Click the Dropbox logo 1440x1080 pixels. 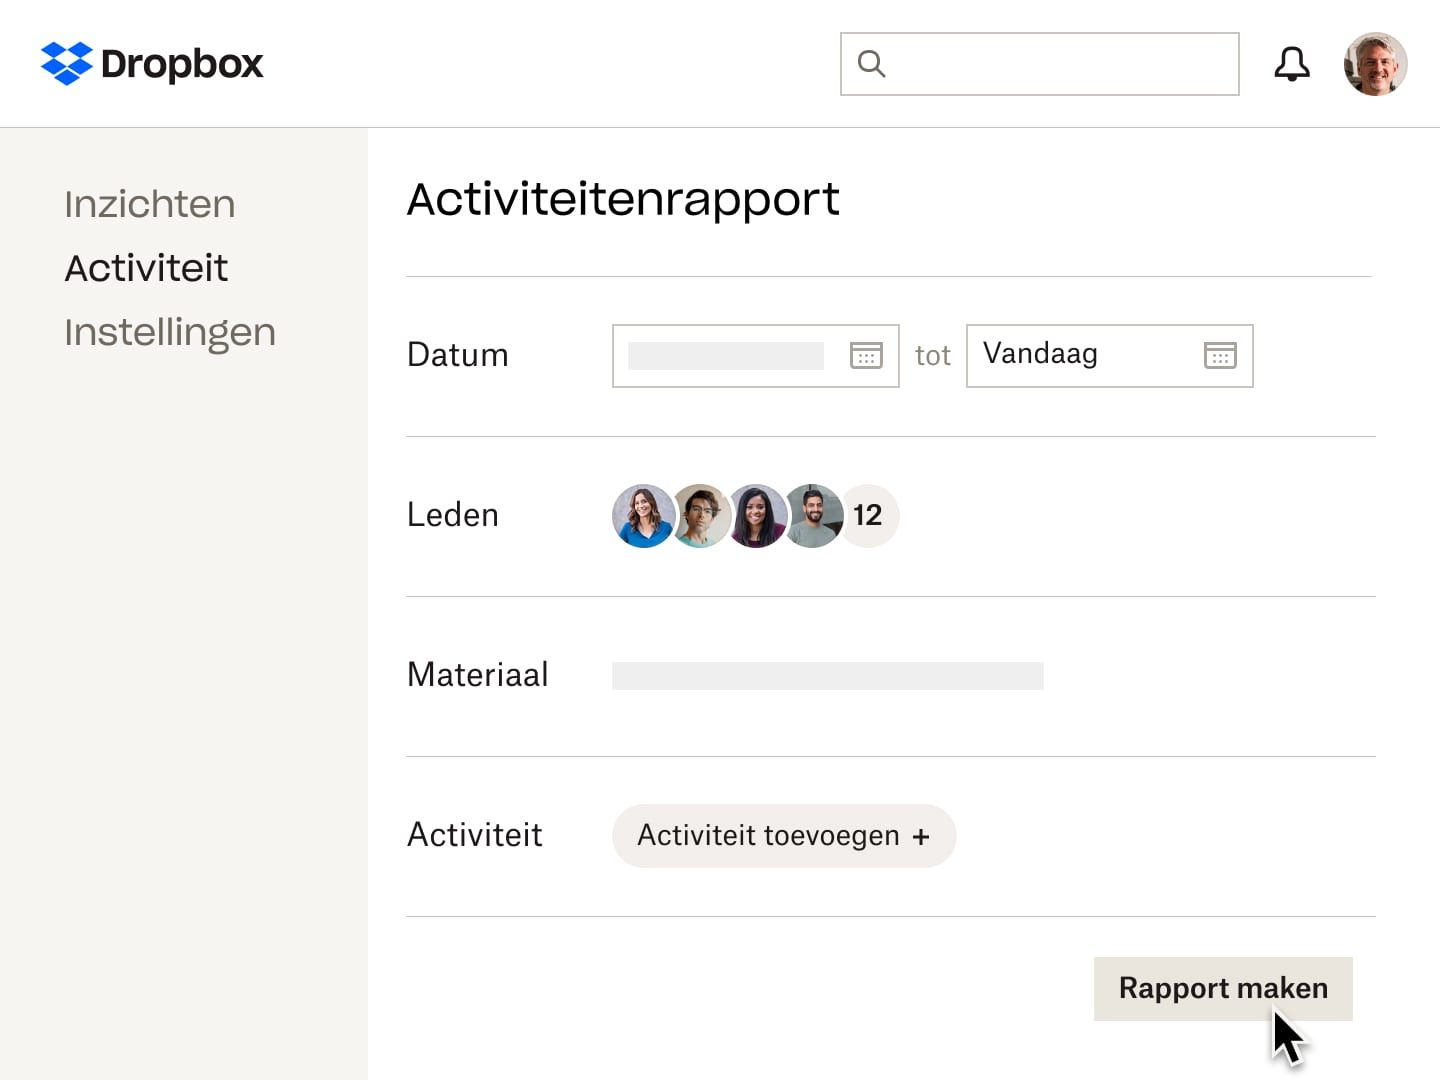point(152,64)
